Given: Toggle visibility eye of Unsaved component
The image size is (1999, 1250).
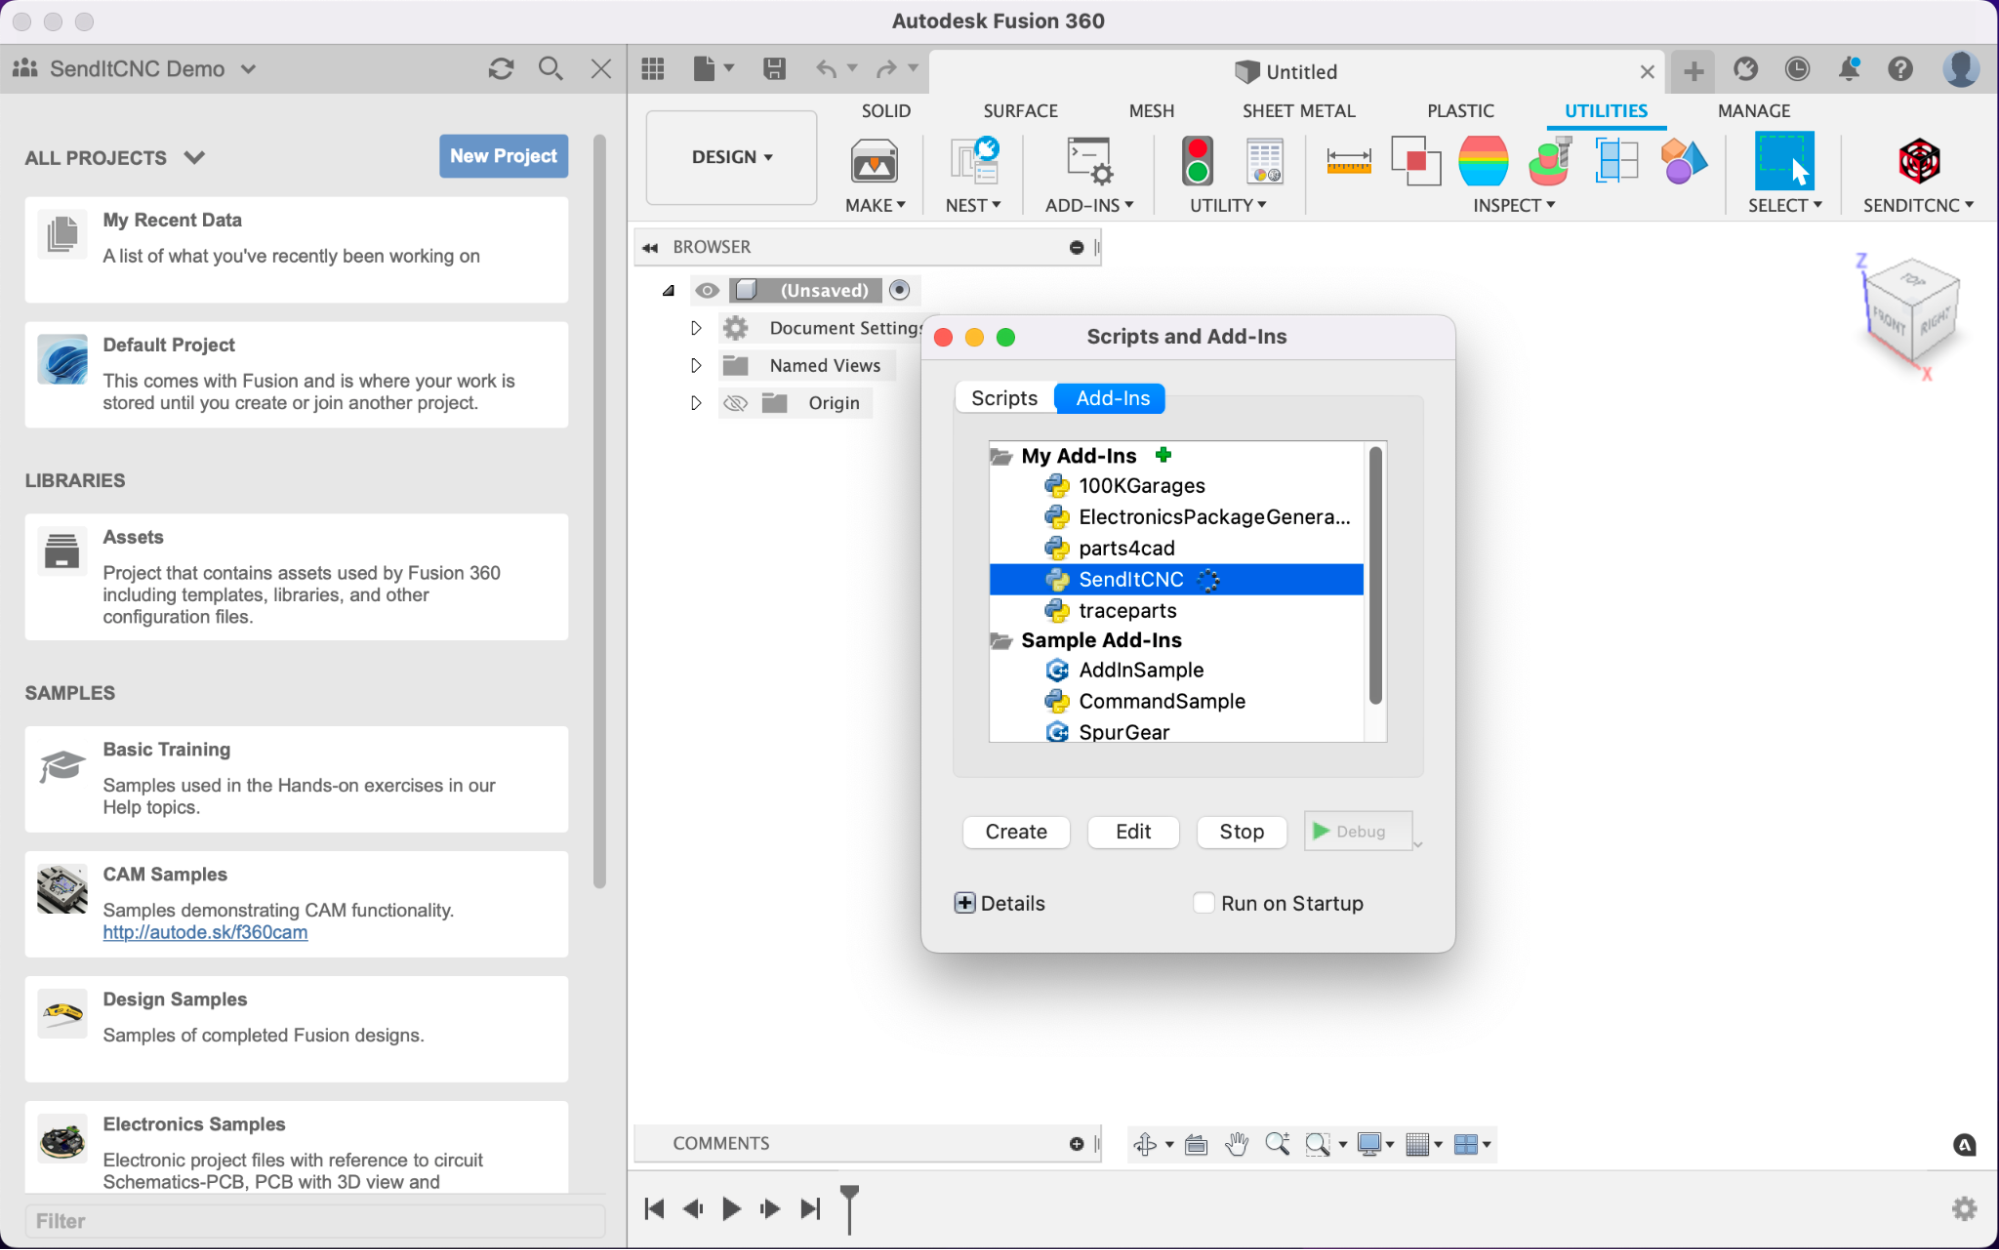Looking at the screenshot, I should point(707,291).
